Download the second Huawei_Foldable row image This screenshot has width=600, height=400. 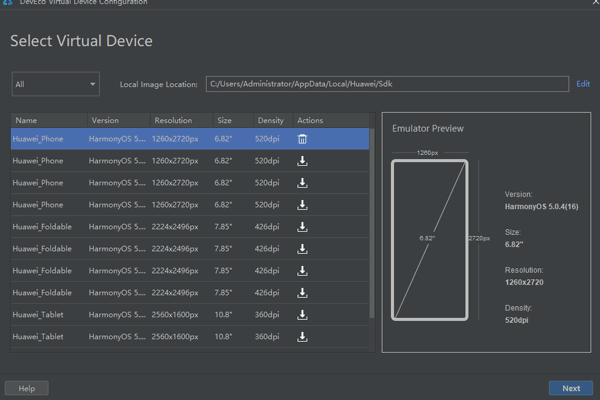(x=303, y=249)
